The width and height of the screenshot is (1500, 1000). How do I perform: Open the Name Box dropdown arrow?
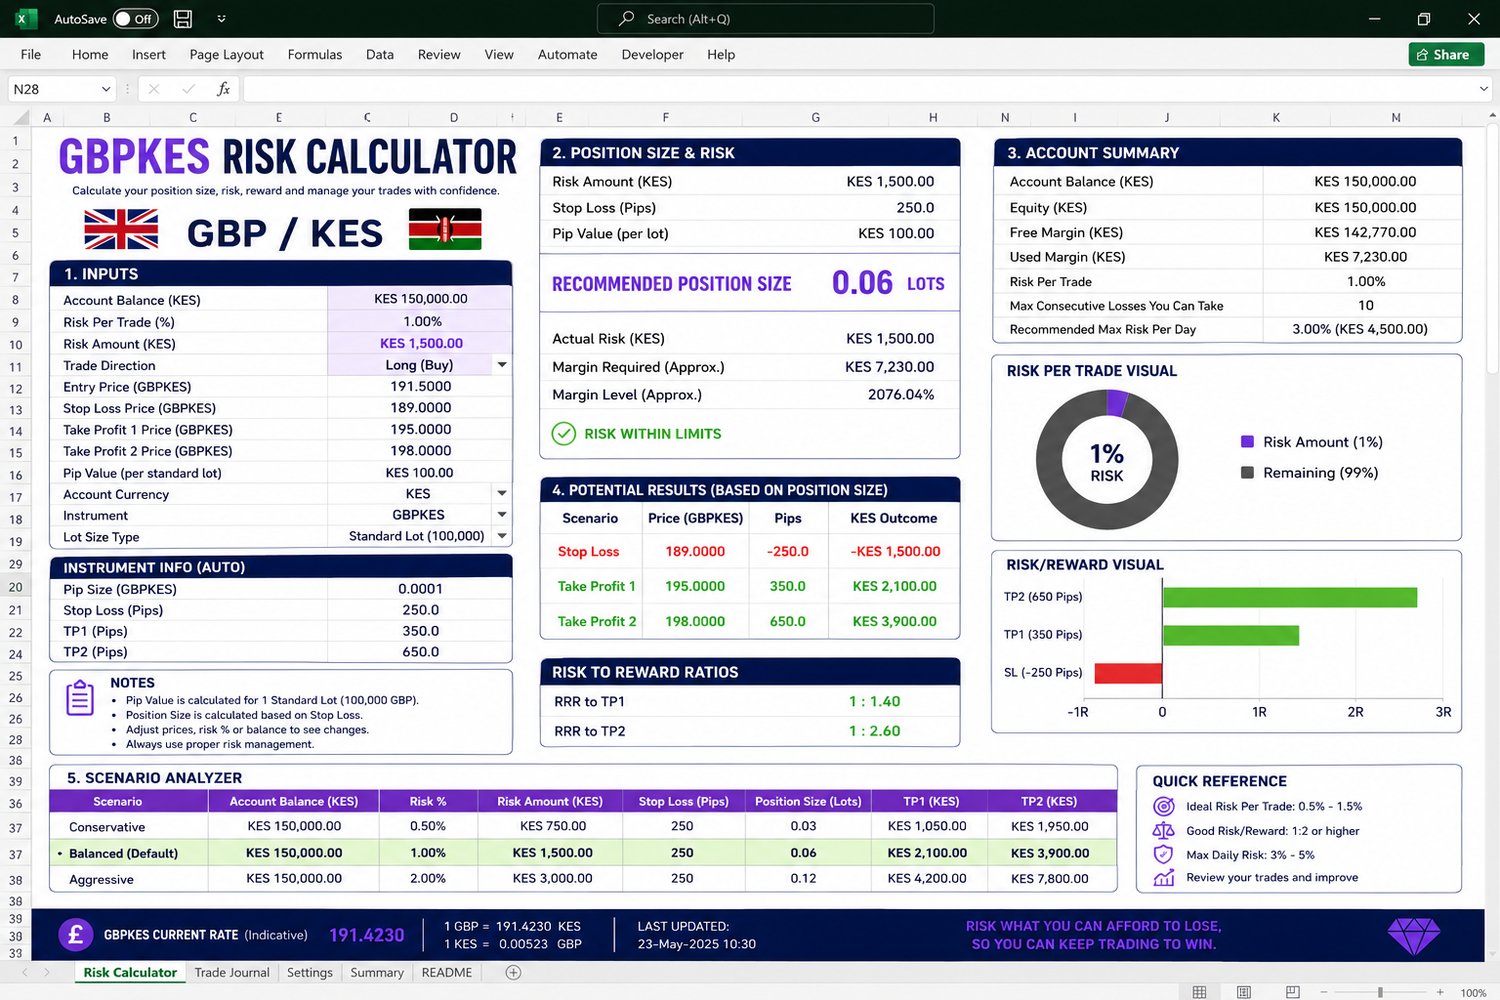tap(106, 89)
